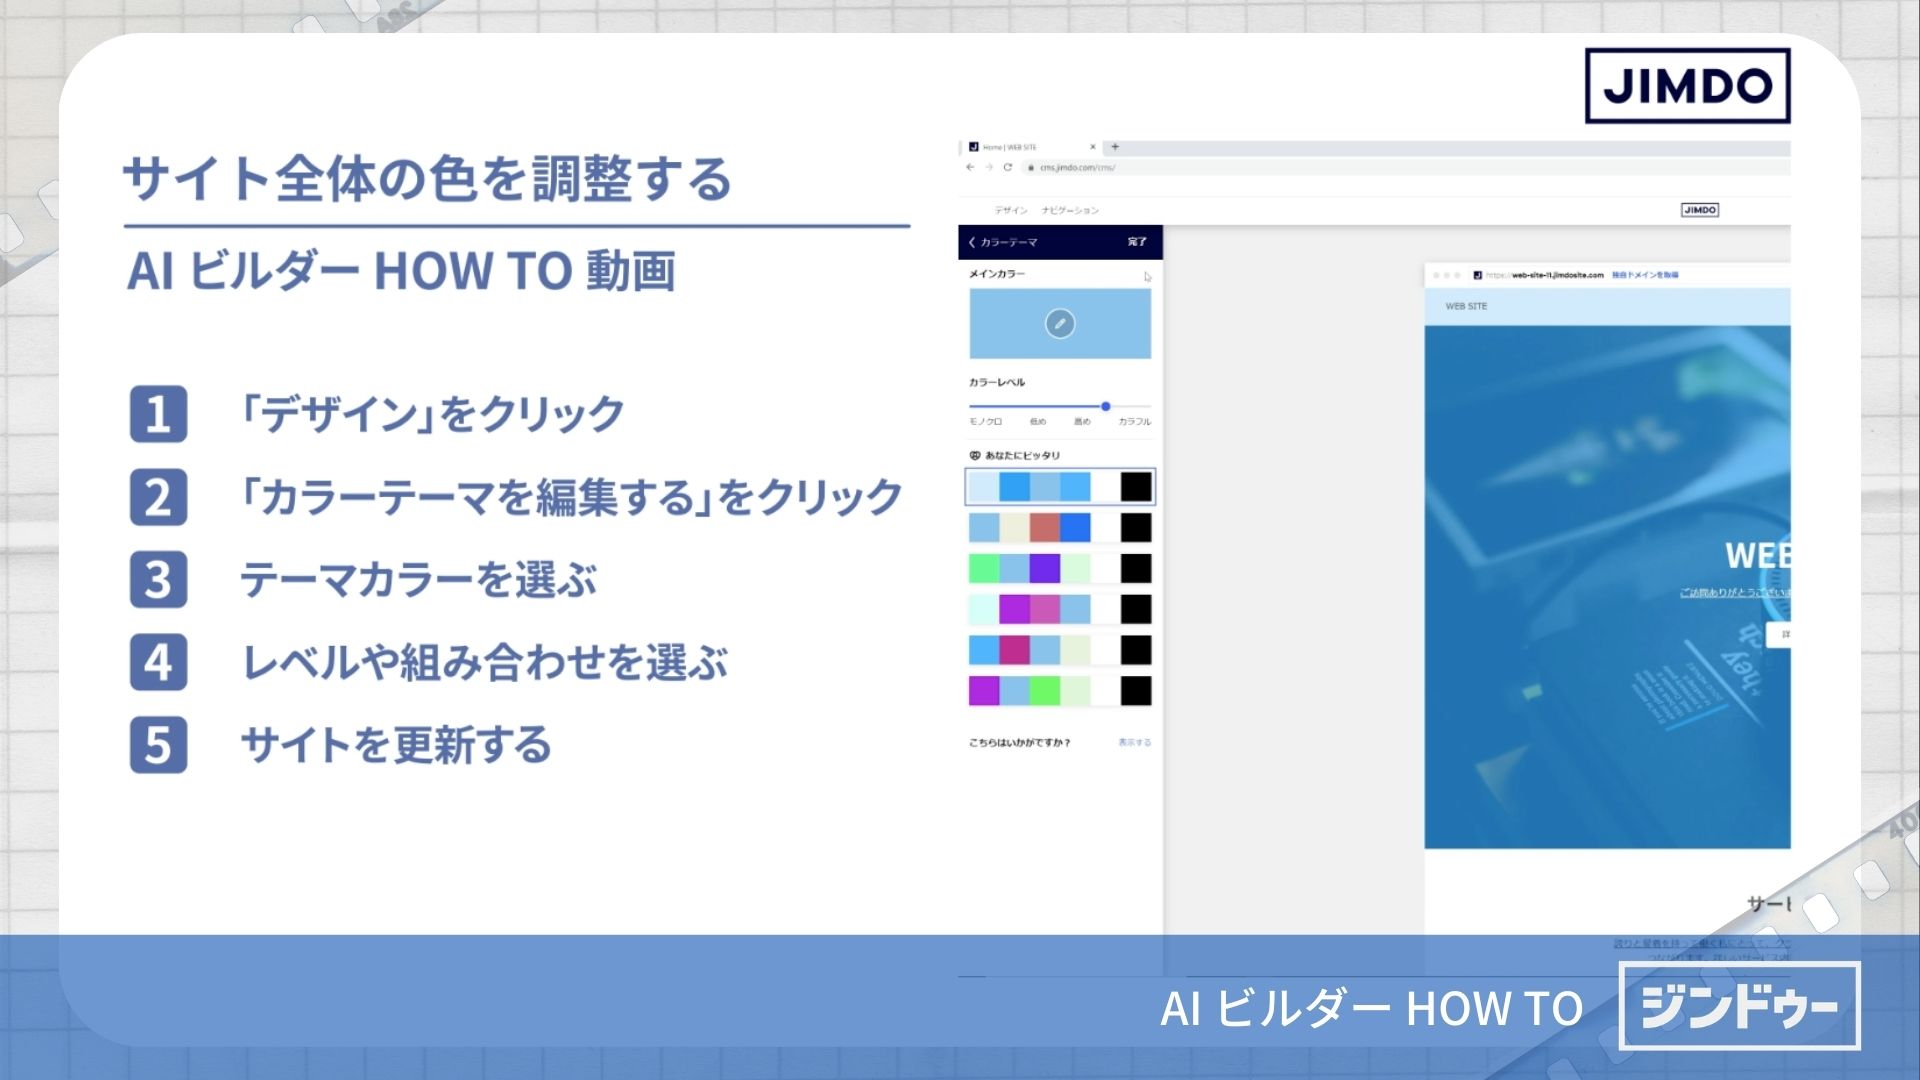Select the pale cyan, purple, pink palette
This screenshot has height=1080, width=1920.
(x=1060, y=609)
